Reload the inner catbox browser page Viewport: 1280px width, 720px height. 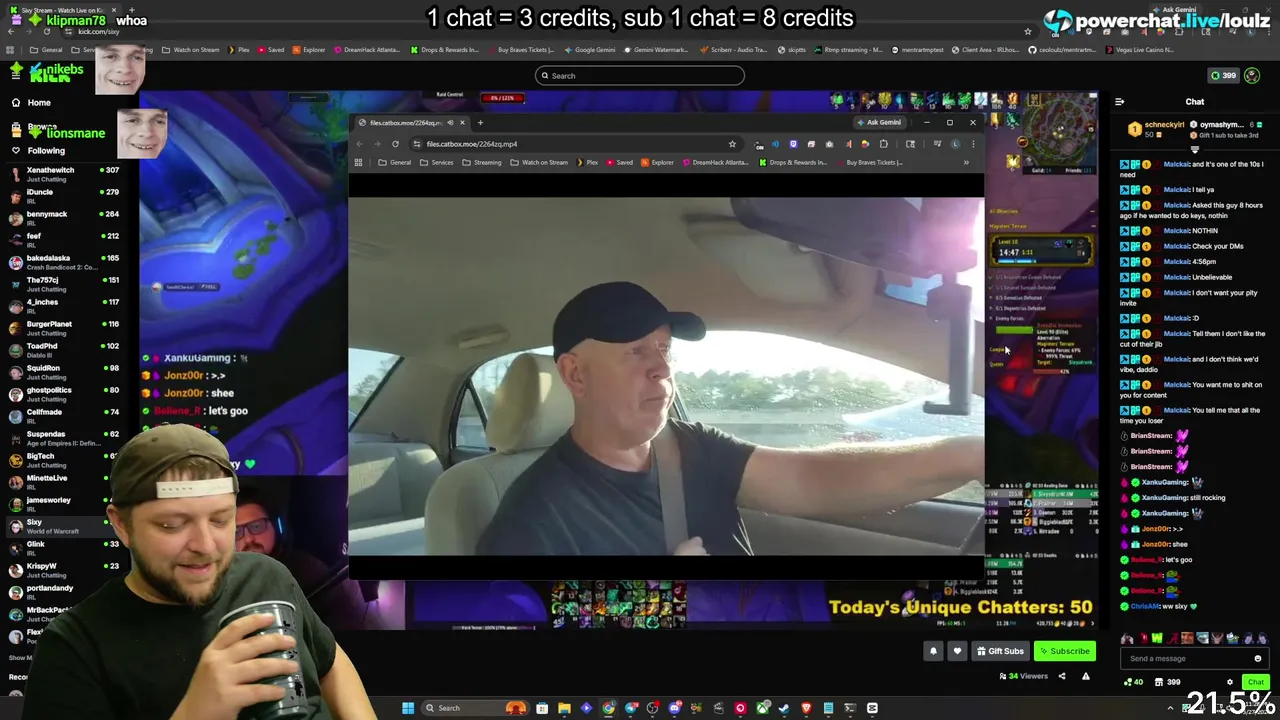[x=395, y=144]
